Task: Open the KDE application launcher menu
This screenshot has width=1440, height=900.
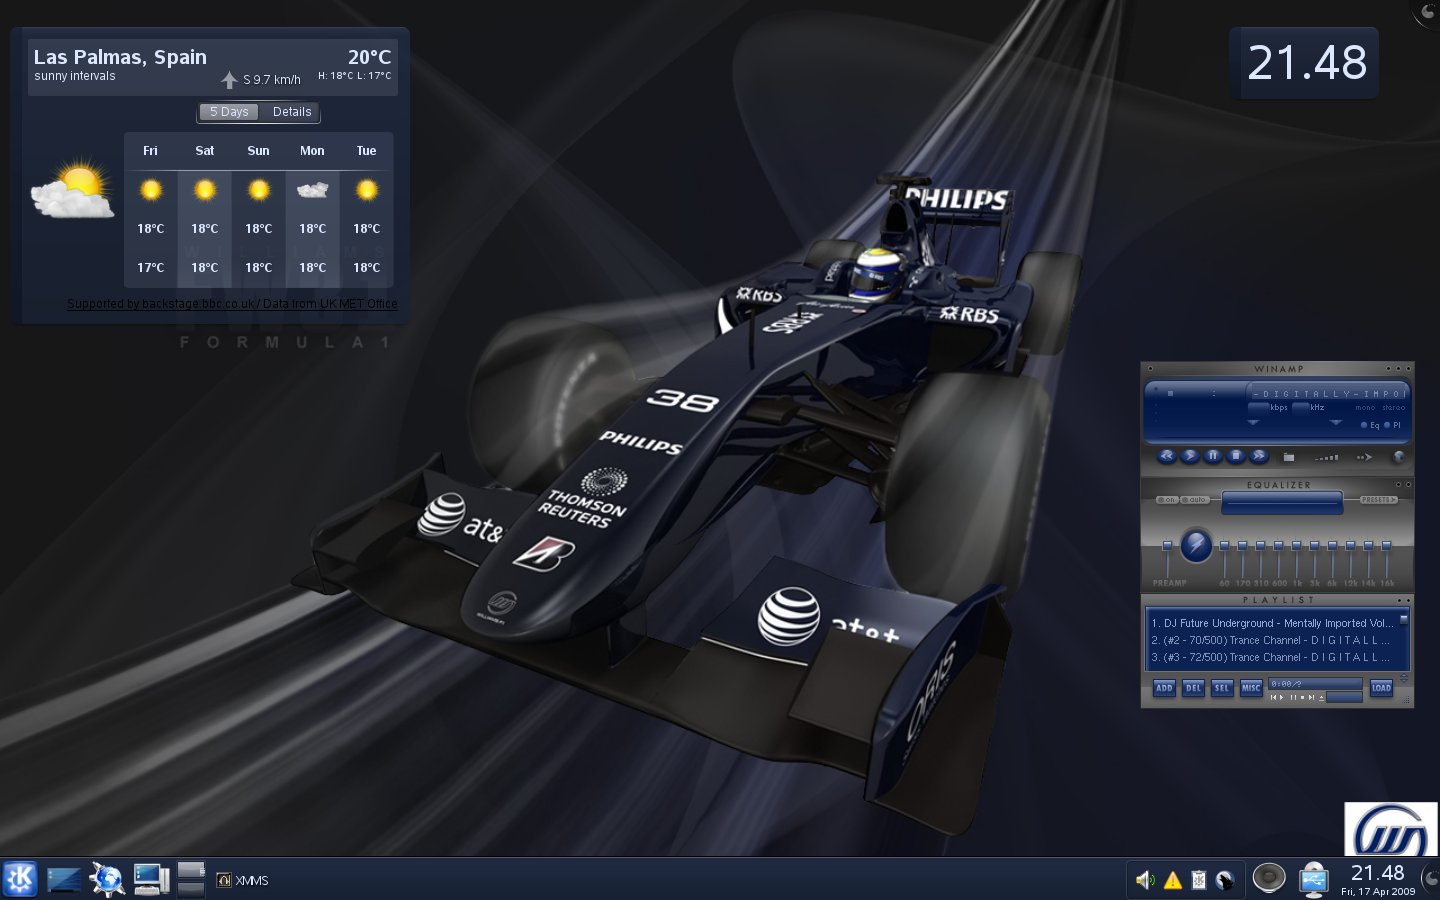Action: 20,879
